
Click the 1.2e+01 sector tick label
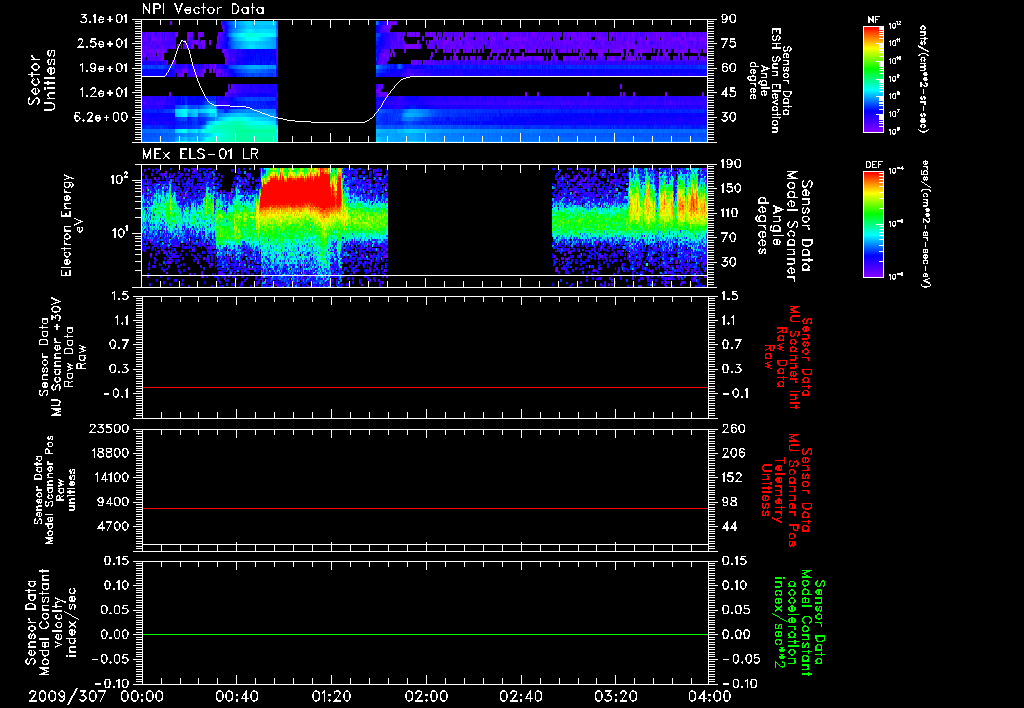click(x=104, y=93)
